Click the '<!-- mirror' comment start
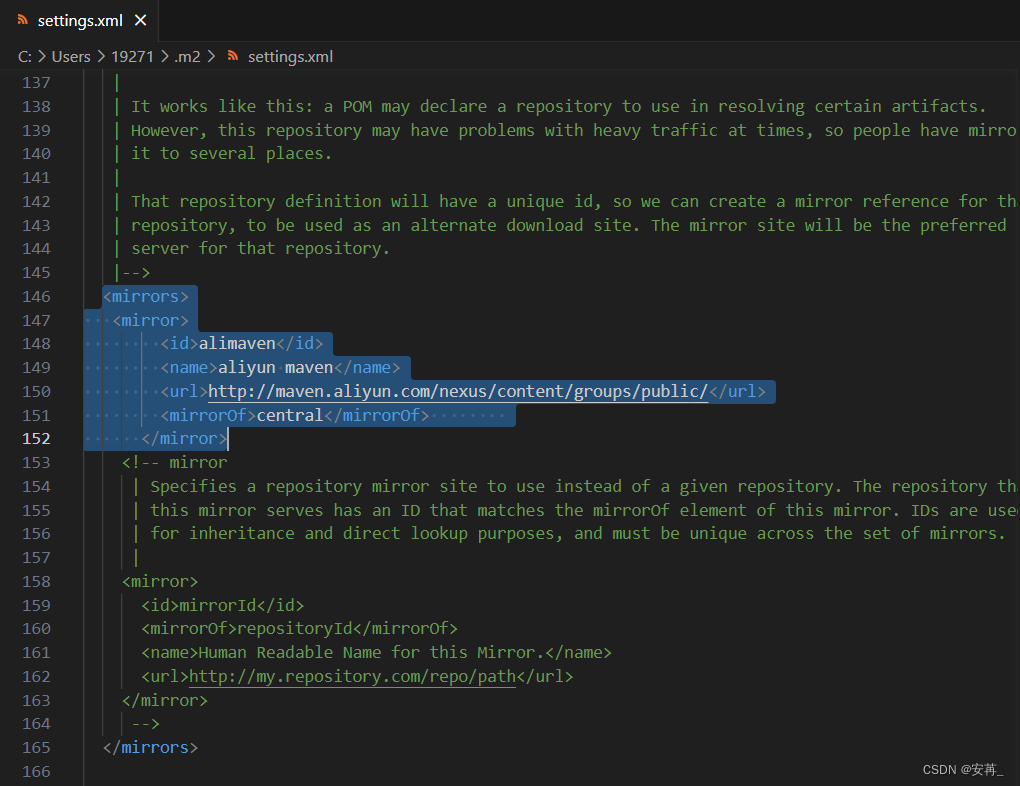 pyautogui.click(x=175, y=463)
